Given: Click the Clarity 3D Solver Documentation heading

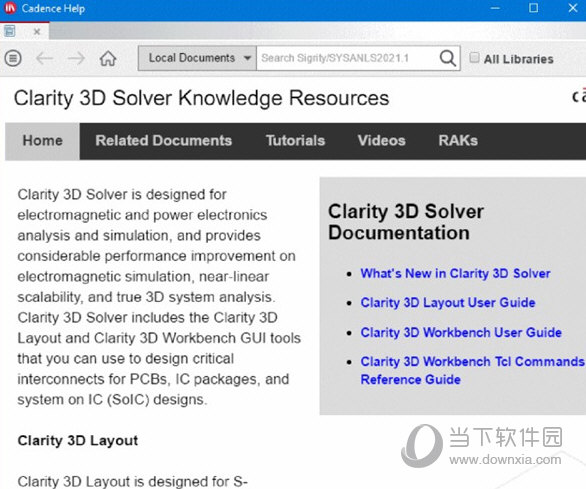Looking at the screenshot, I should pos(406,222).
